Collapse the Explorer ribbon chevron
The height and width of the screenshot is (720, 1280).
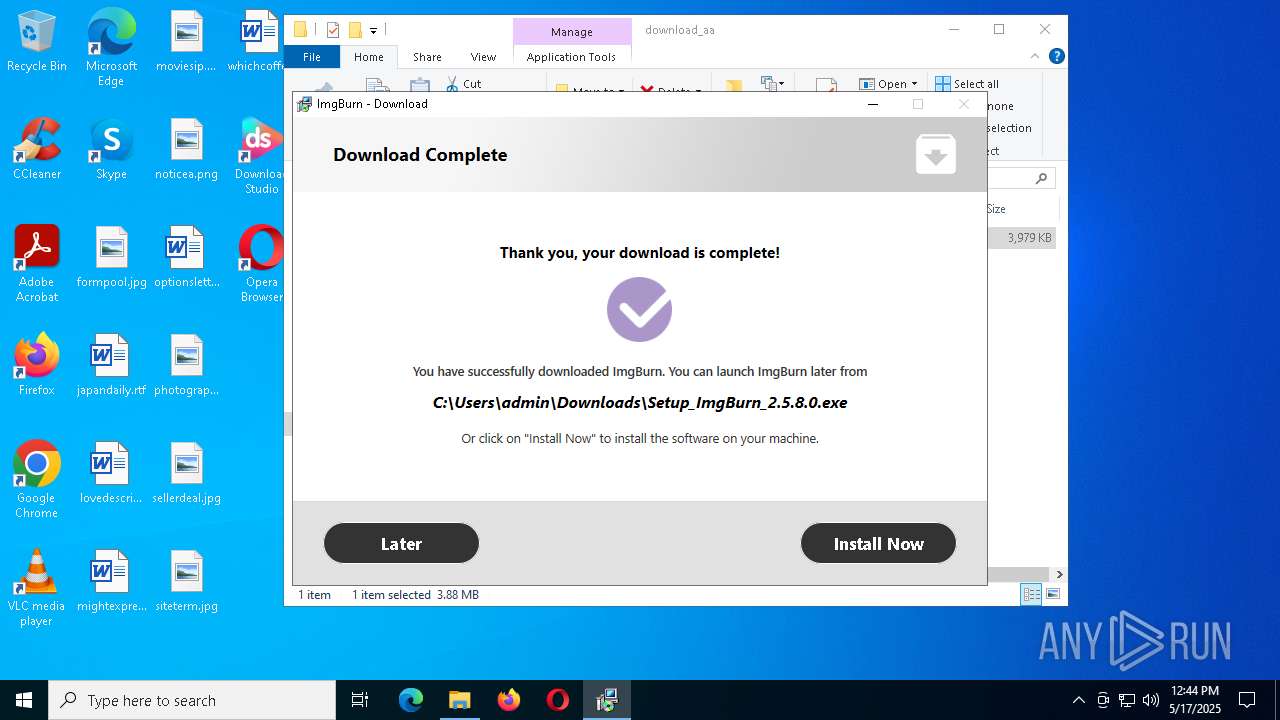coord(1035,57)
